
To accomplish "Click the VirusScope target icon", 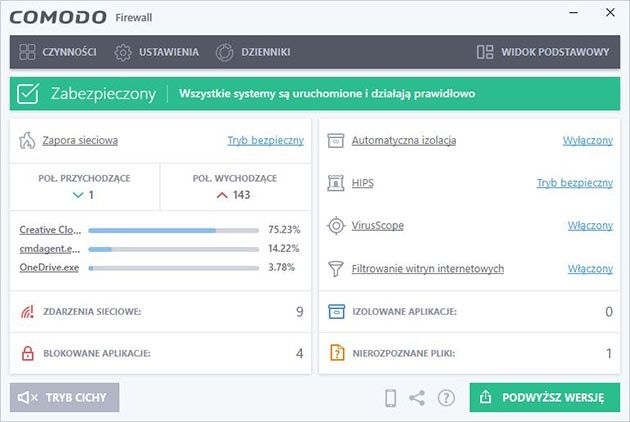I will point(336,225).
